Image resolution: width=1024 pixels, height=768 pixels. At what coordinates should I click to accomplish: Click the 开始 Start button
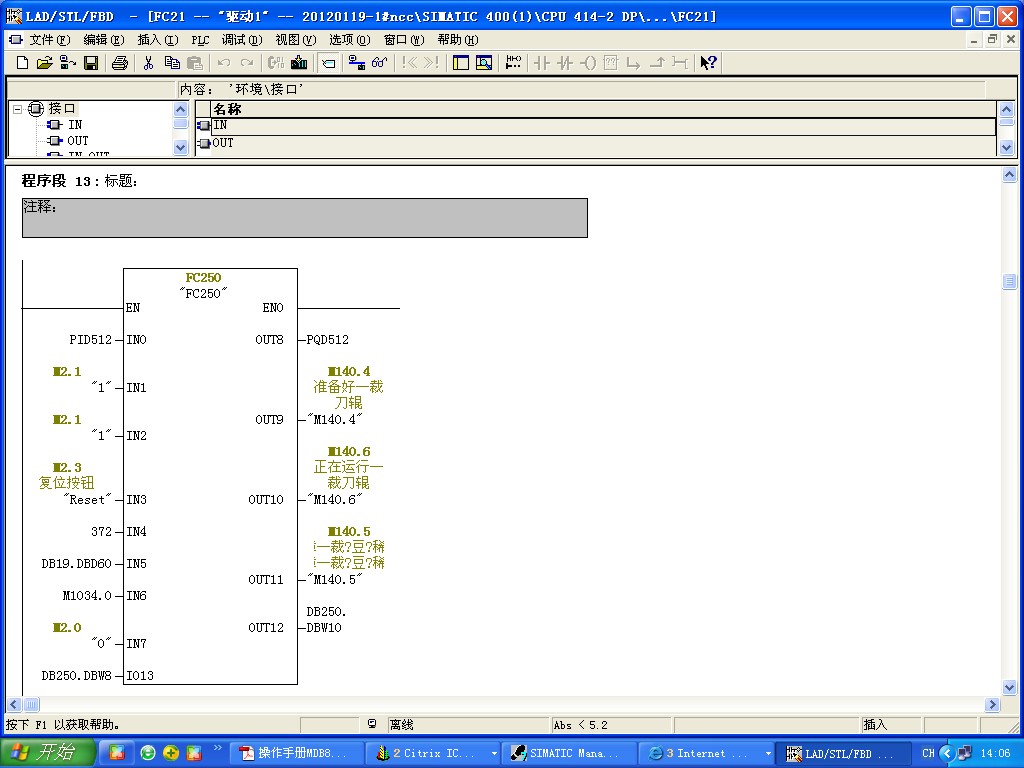coord(47,753)
